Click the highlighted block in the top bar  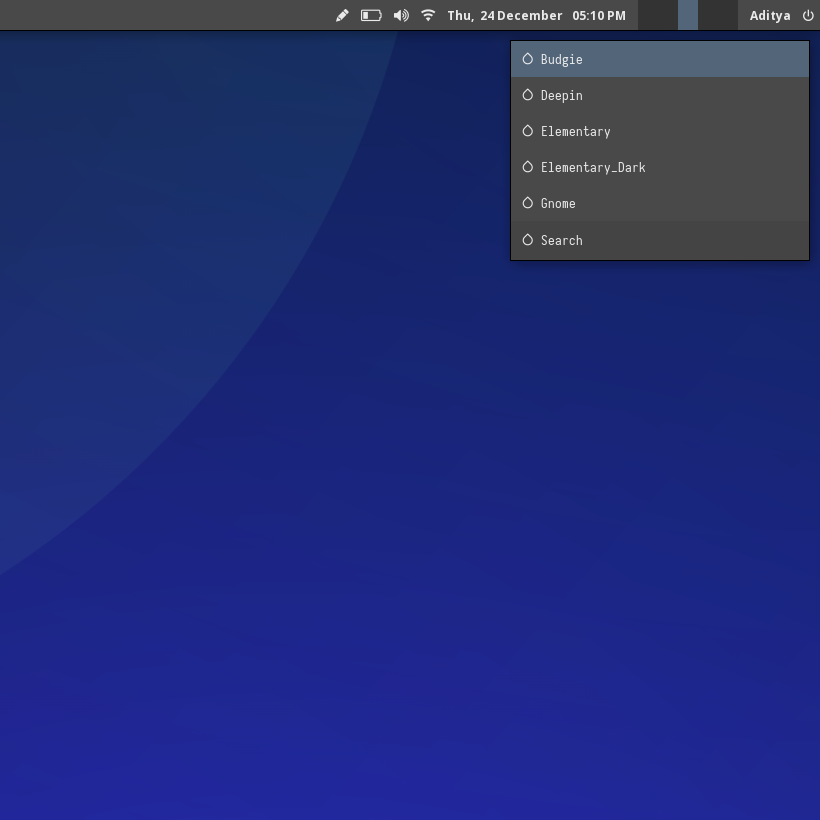[x=688, y=15]
